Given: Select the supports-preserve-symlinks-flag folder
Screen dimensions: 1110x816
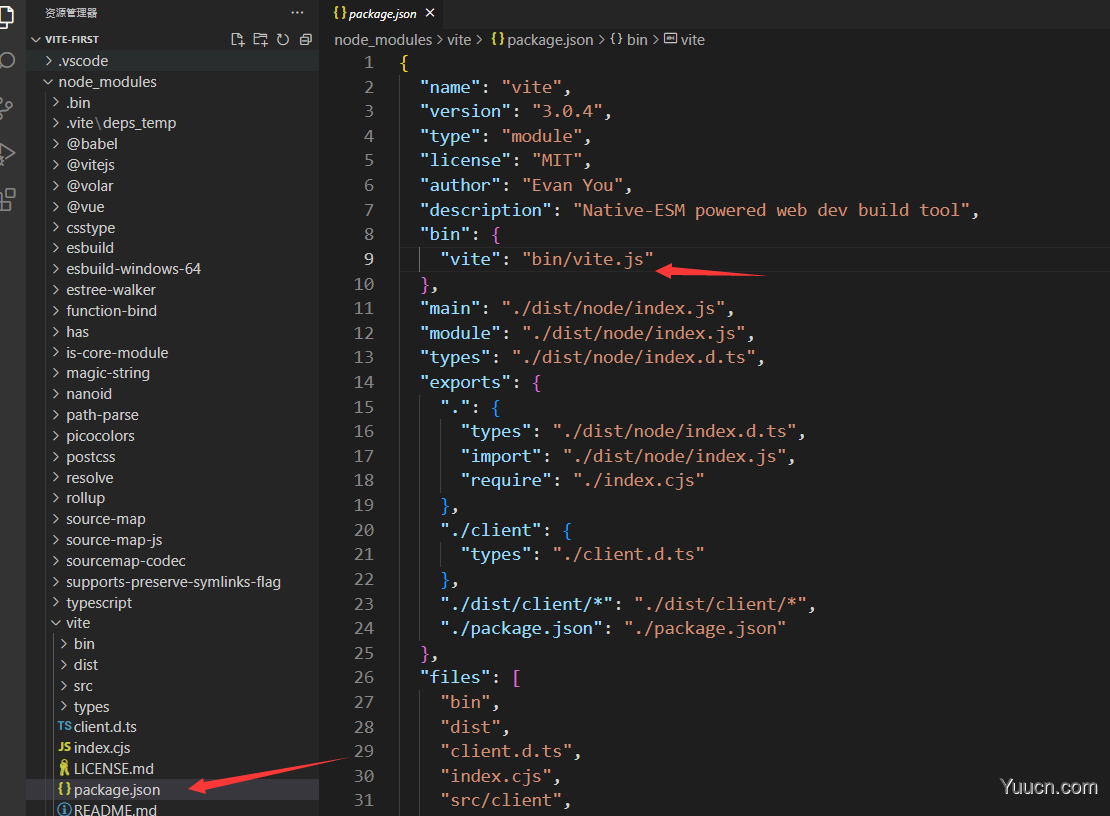Looking at the screenshot, I should coord(173,582).
